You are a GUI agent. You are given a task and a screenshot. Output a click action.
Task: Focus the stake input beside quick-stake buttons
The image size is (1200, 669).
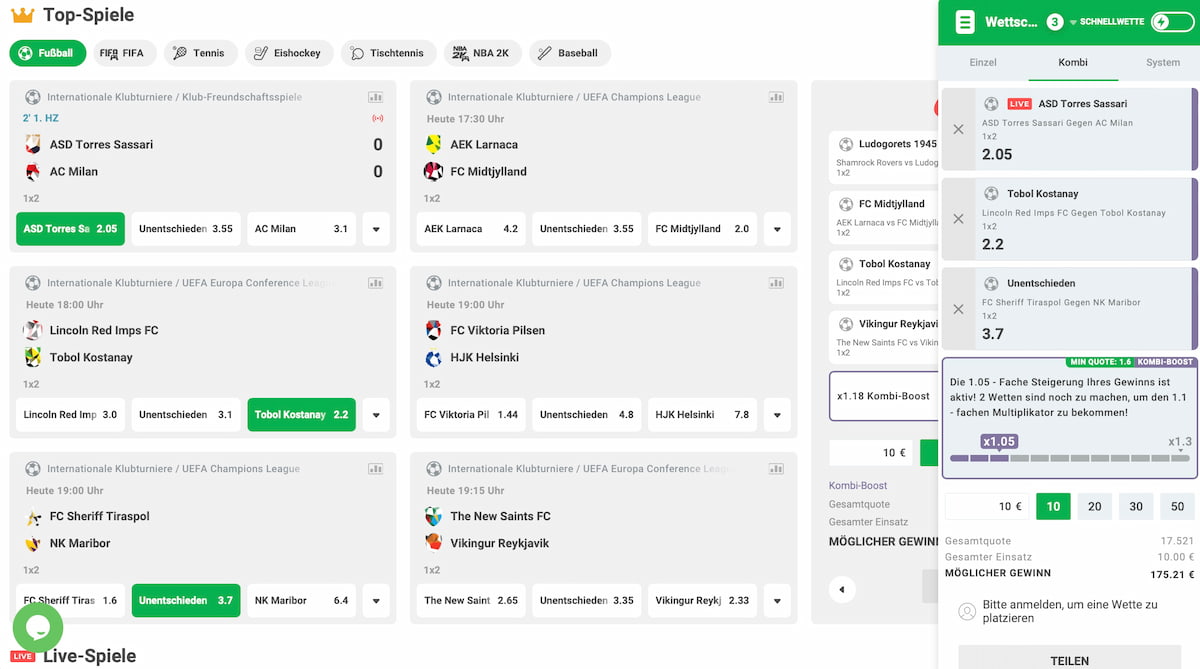[987, 506]
